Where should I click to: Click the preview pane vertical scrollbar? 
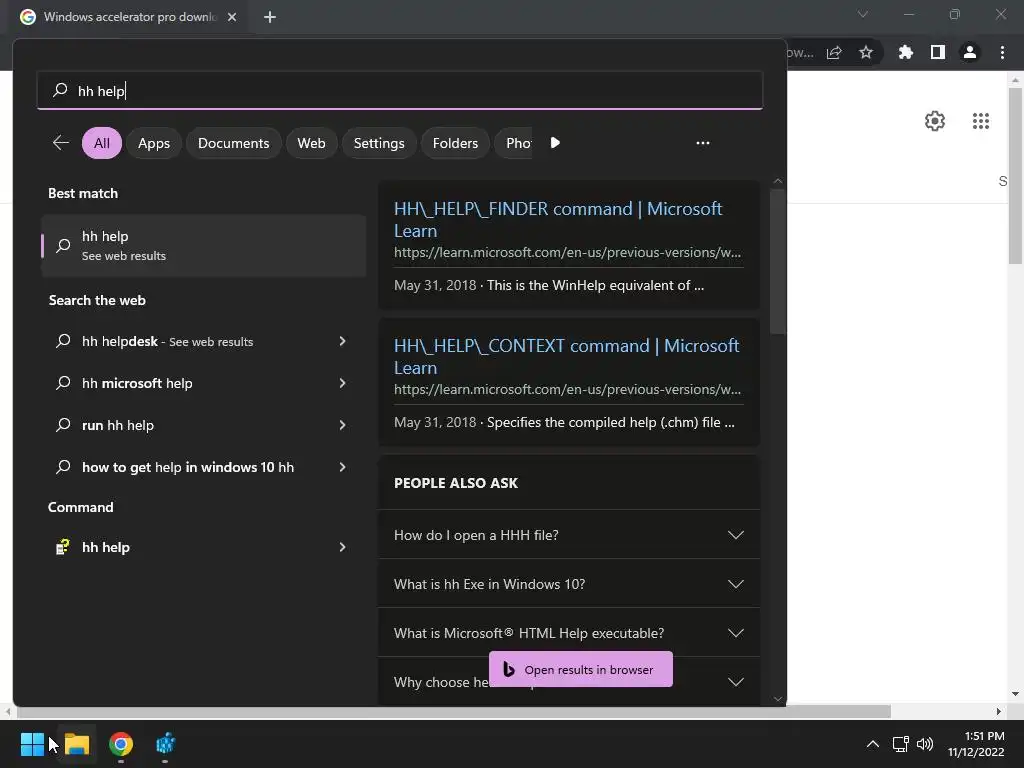pyautogui.click(x=777, y=261)
